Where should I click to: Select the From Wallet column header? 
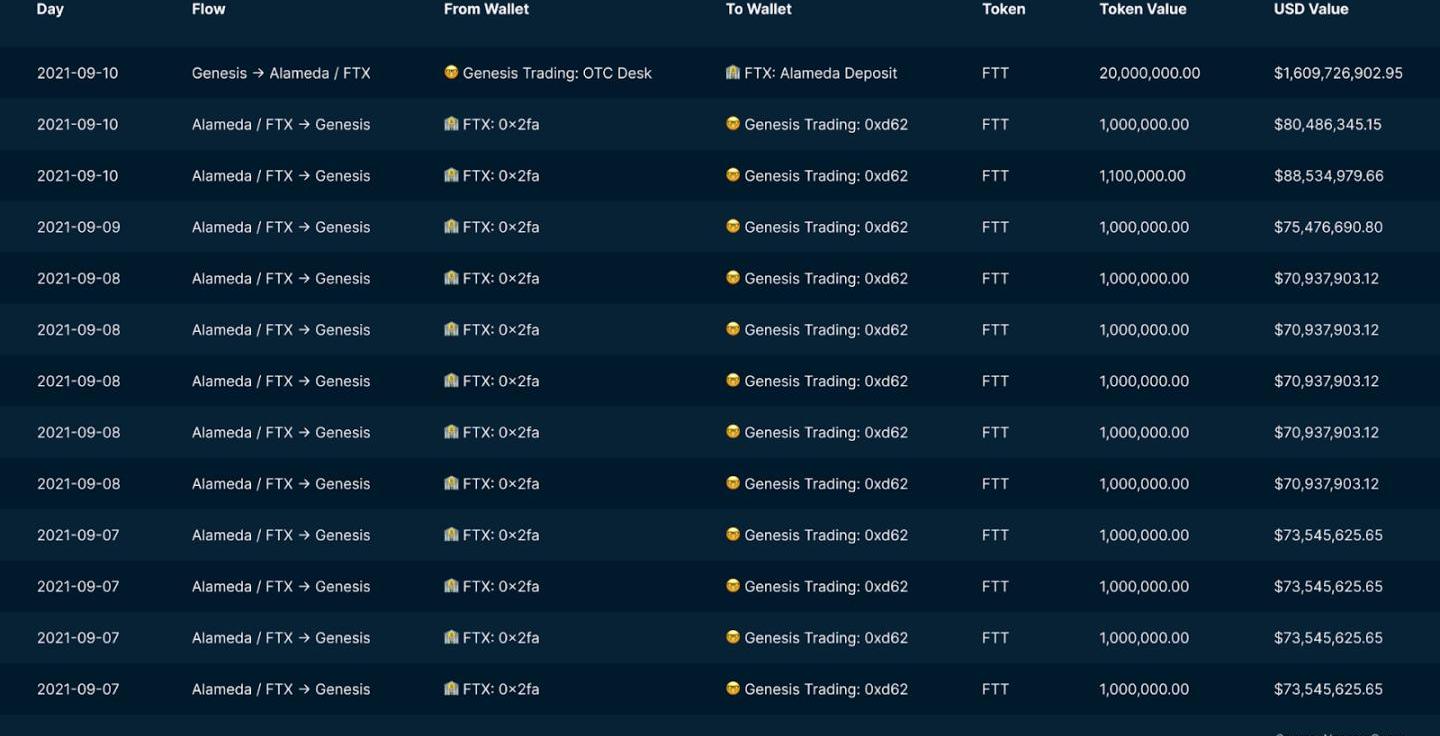tap(486, 9)
